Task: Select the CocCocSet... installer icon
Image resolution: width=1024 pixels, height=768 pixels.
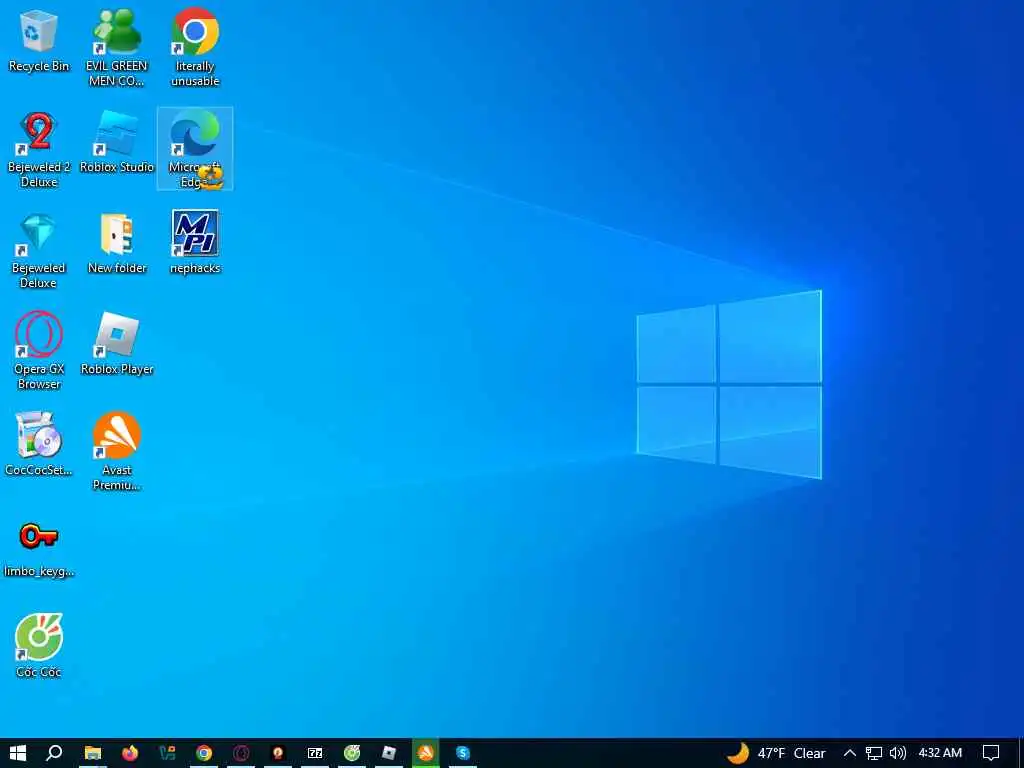Action: coord(39,444)
